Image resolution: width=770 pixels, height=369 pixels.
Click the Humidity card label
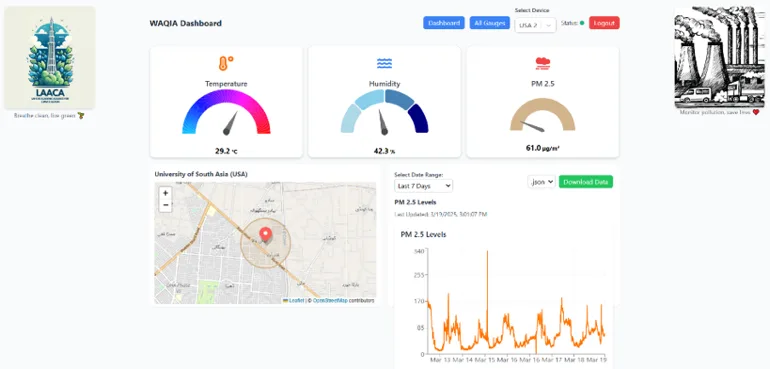pyautogui.click(x=384, y=84)
